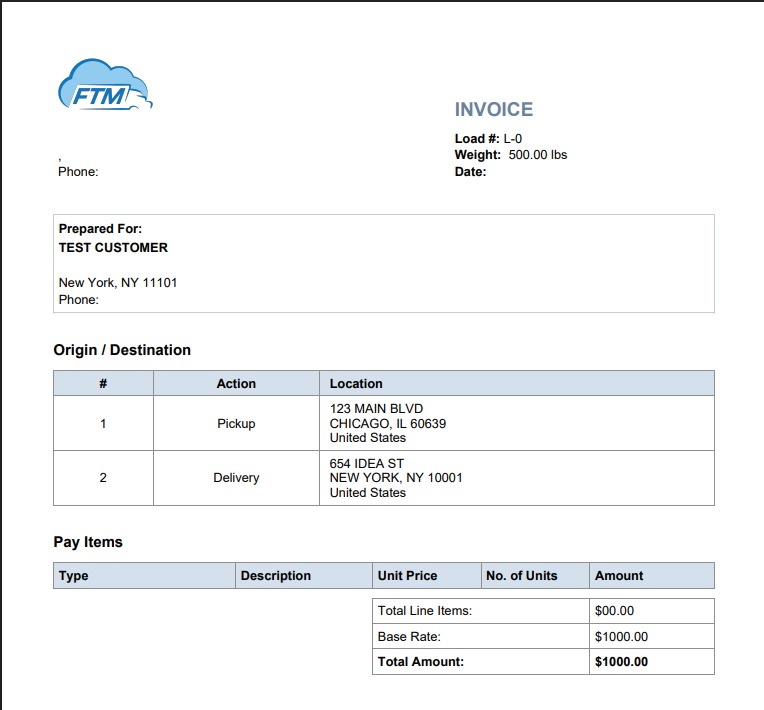The width and height of the screenshot is (764, 710).
Task: Click the Pay Items heading
Action: point(88,542)
